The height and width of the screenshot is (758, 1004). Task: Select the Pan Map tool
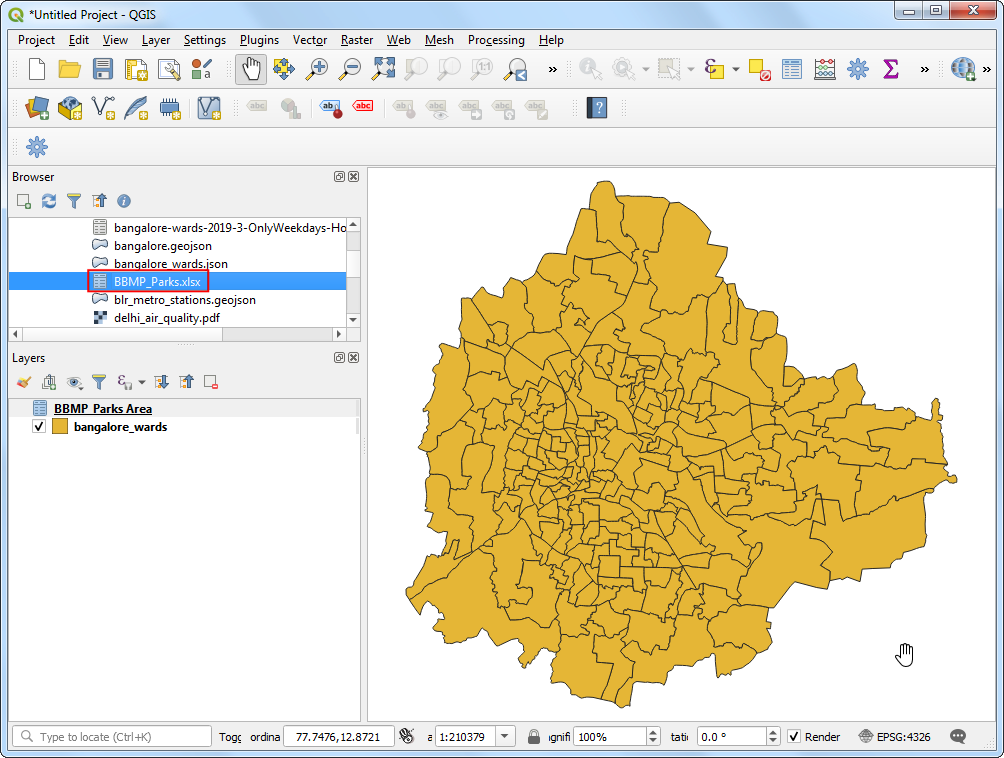coord(250,69)
